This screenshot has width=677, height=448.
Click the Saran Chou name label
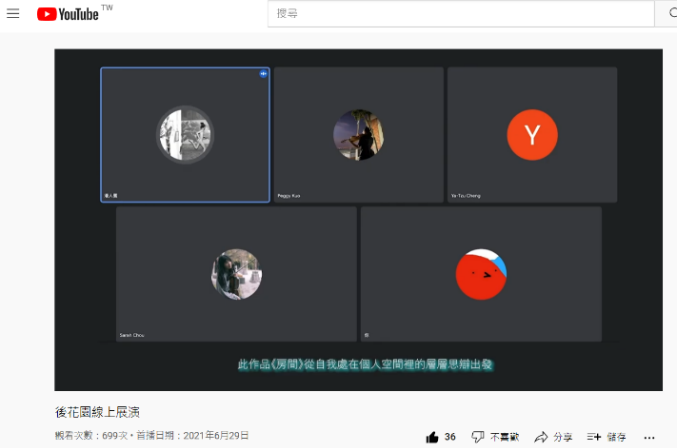point(132,335)
